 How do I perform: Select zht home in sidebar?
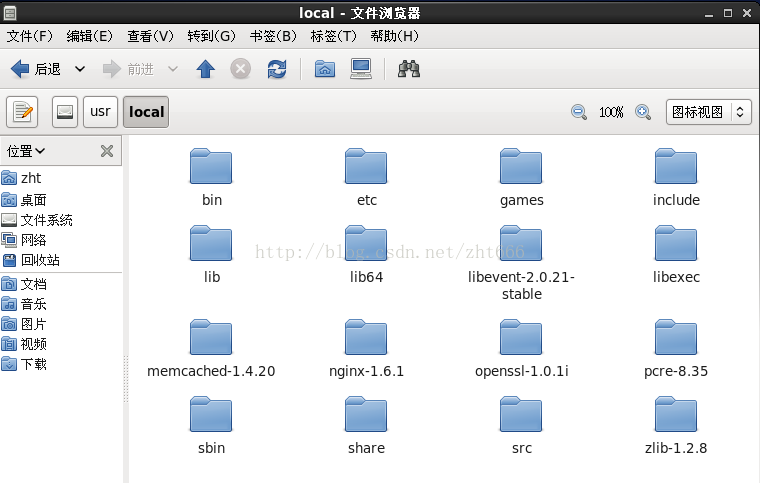(61, 178)
